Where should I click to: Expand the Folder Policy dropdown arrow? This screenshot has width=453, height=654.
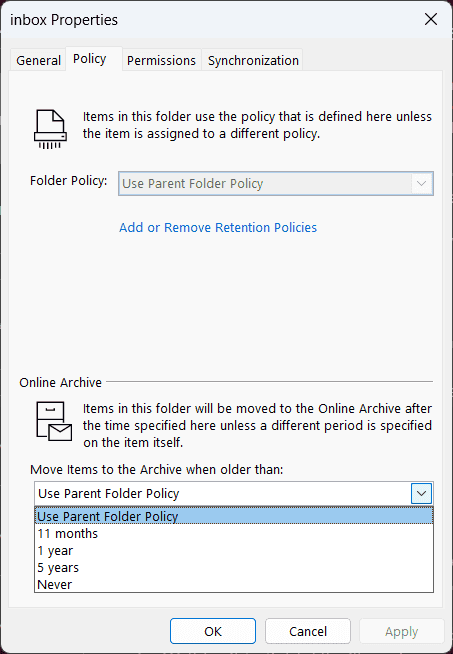tap(421, 184)
